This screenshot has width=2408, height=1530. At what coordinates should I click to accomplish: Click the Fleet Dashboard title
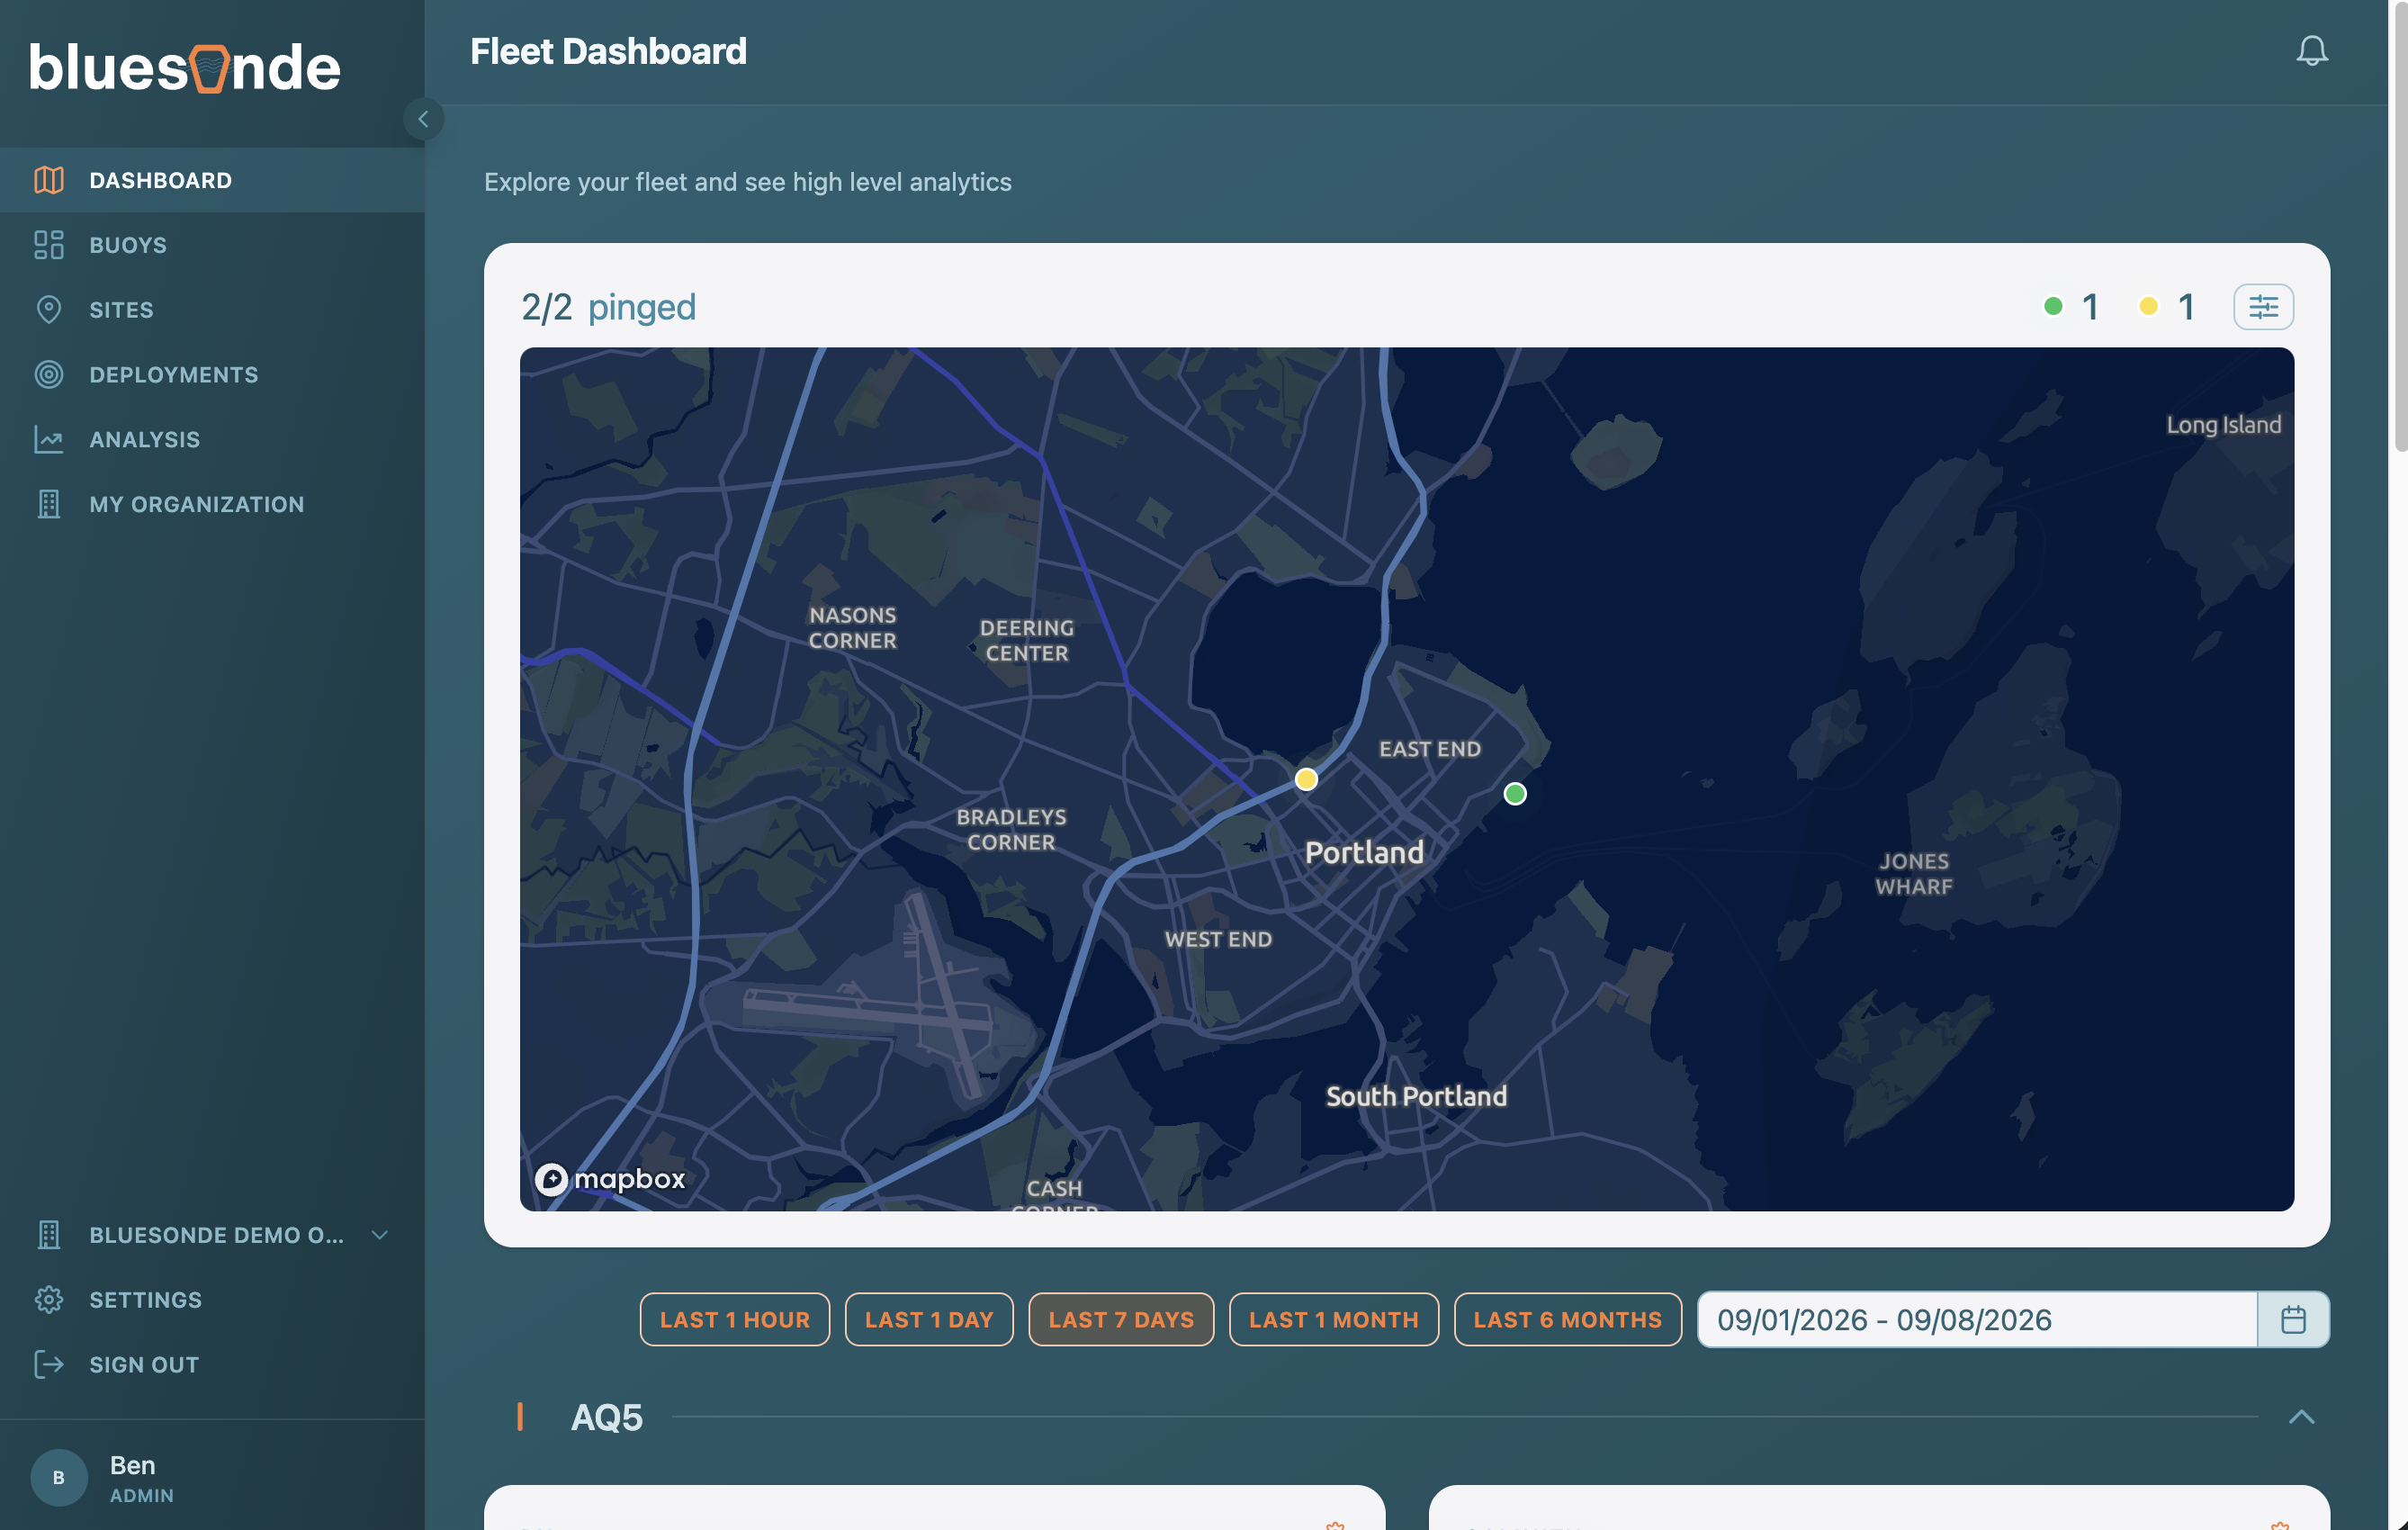[609, 51]
